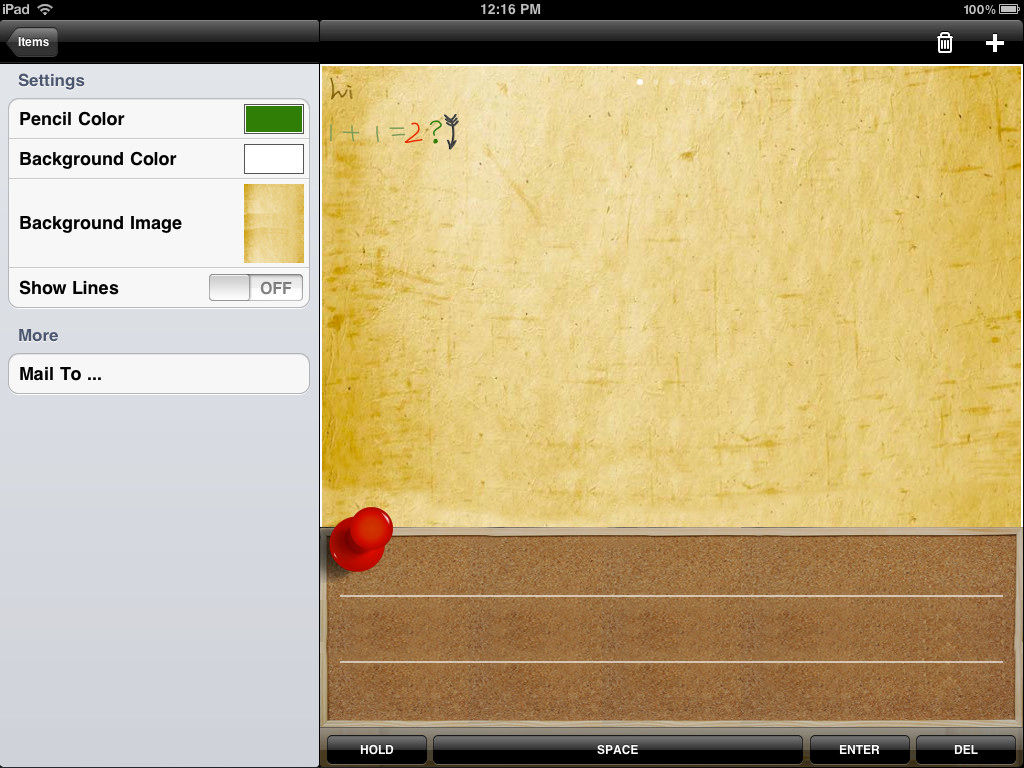The width and height of the screenshot is (1024, 768).
Task: Choose the Background Image thumbnail
Action: [x=274, y=223]
